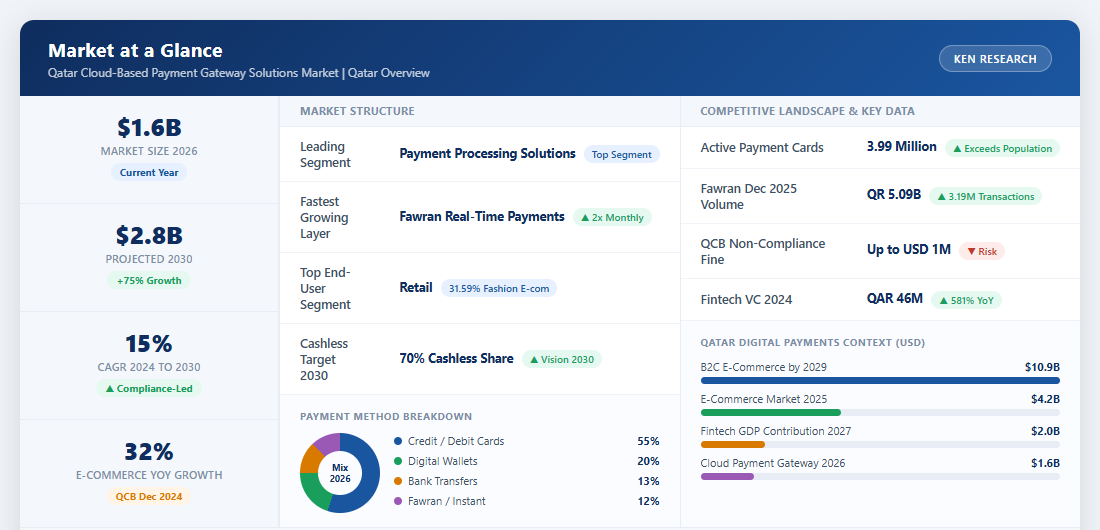Viewport: 1100px width, 530px height.
Task: Click the B2C E-Commerce by 2029 bar
Action: tap(880, 380)
